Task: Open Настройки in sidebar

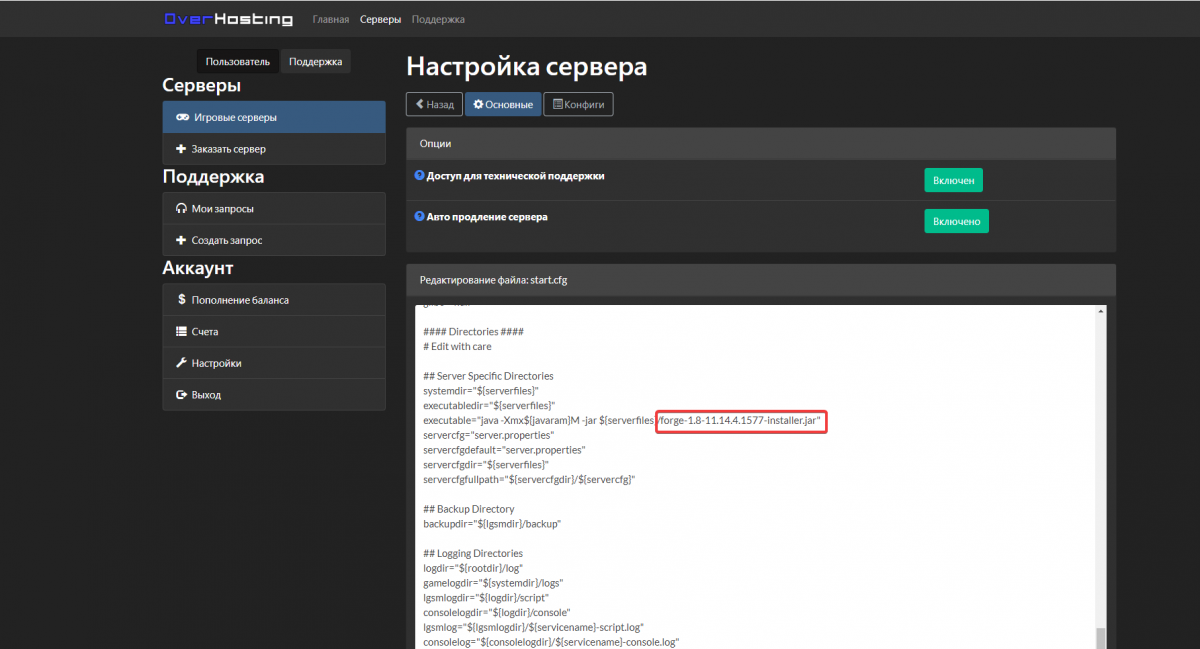Action: click(274, 363)
